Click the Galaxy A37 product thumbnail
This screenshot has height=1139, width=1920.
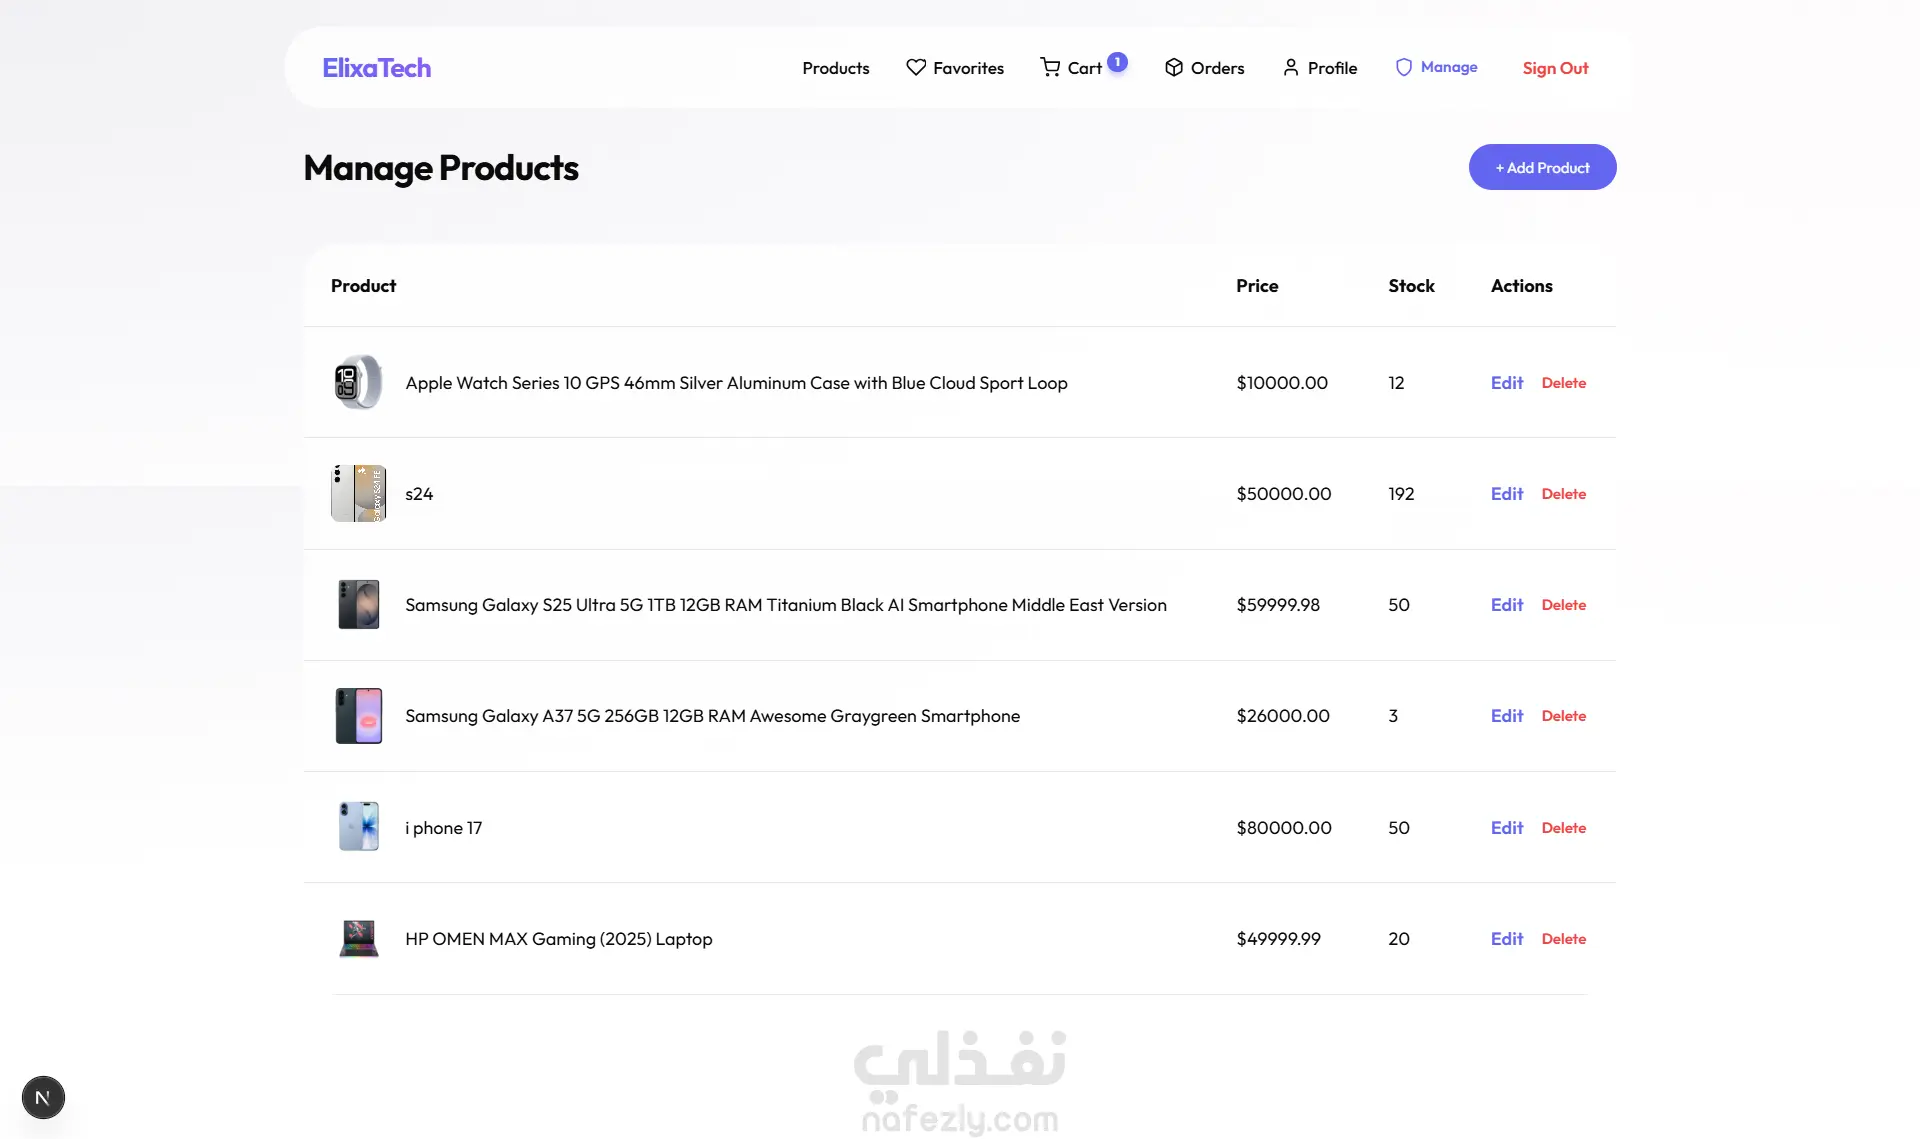point(359,715)
